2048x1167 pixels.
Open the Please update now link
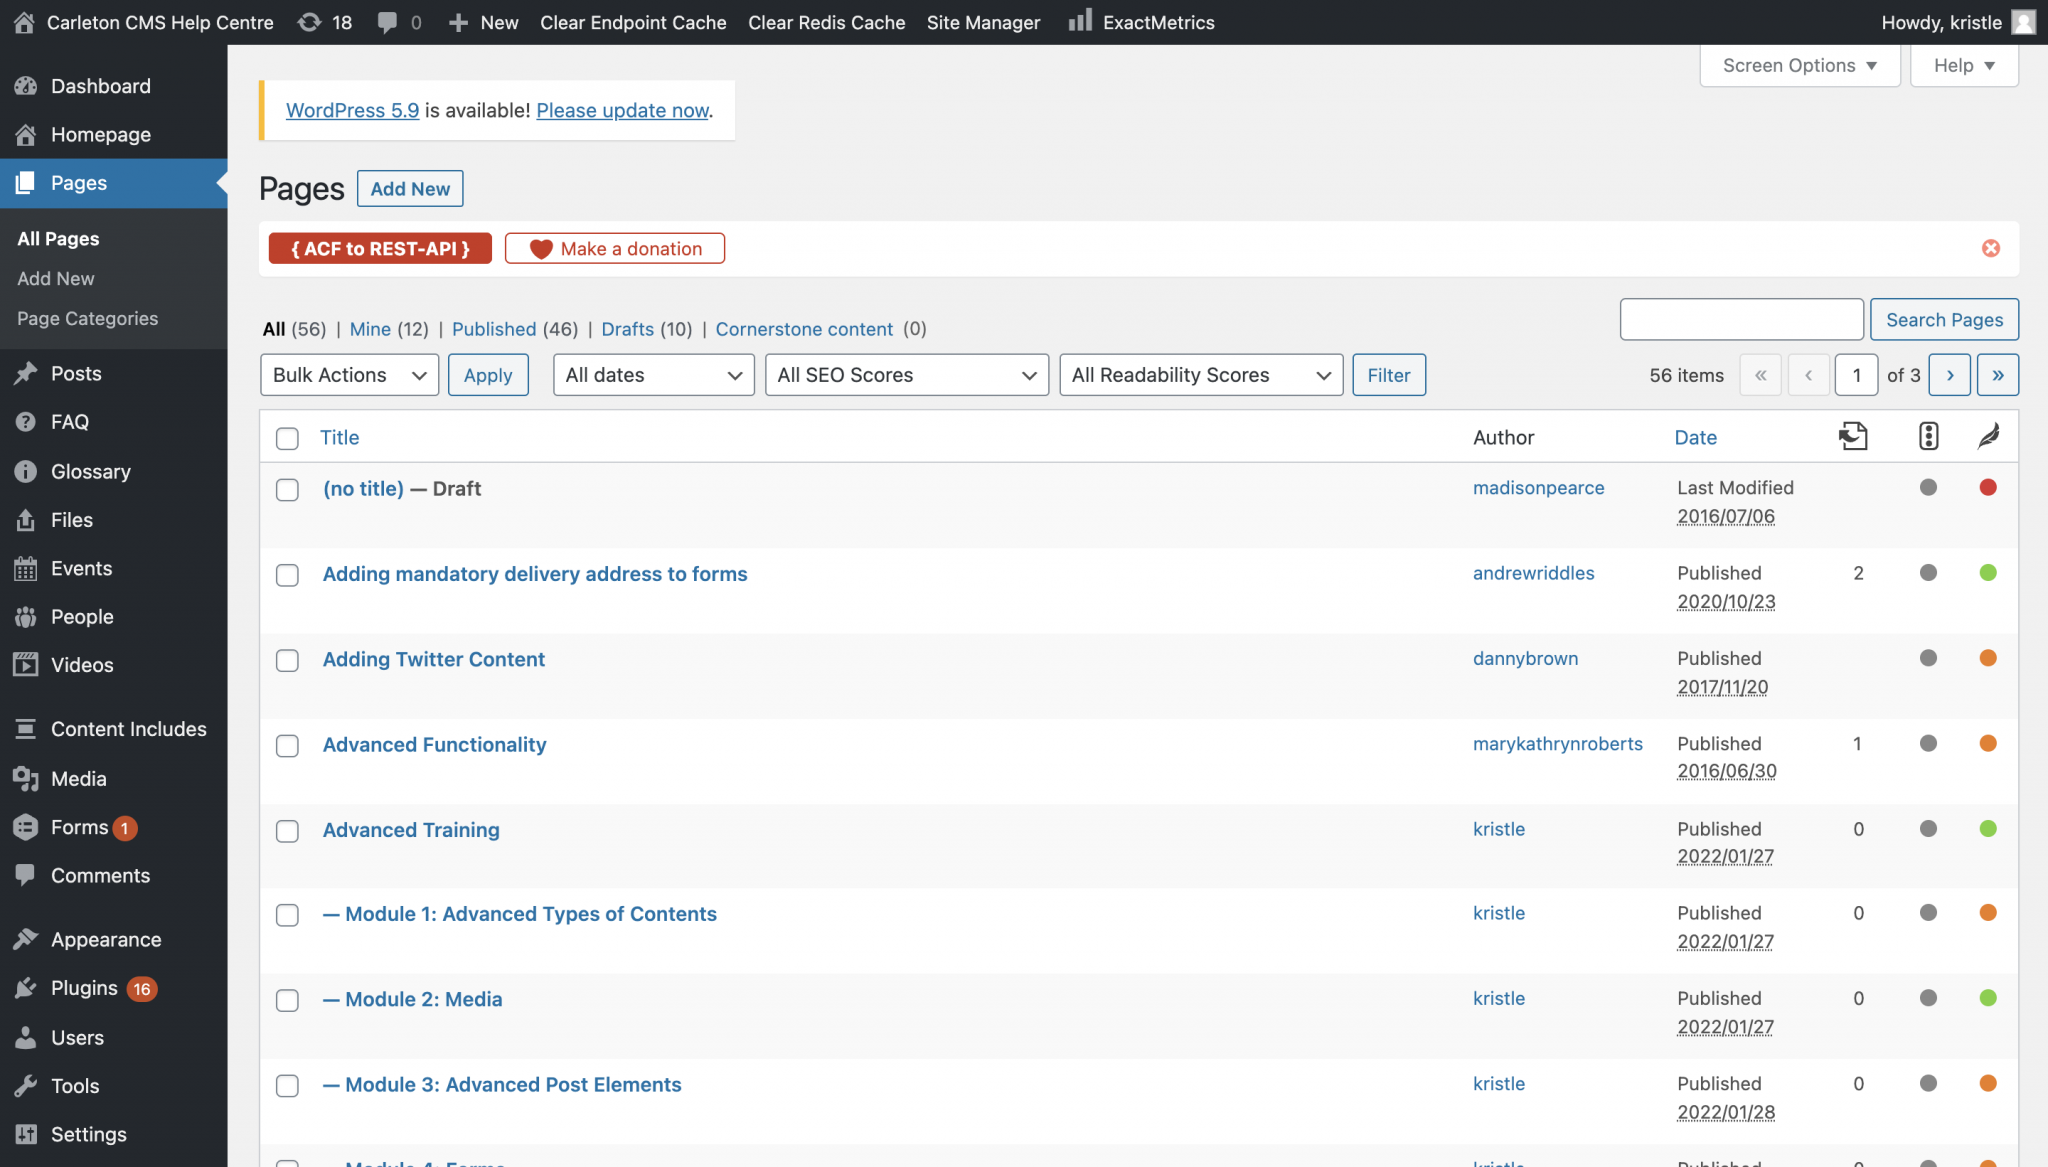621,110
